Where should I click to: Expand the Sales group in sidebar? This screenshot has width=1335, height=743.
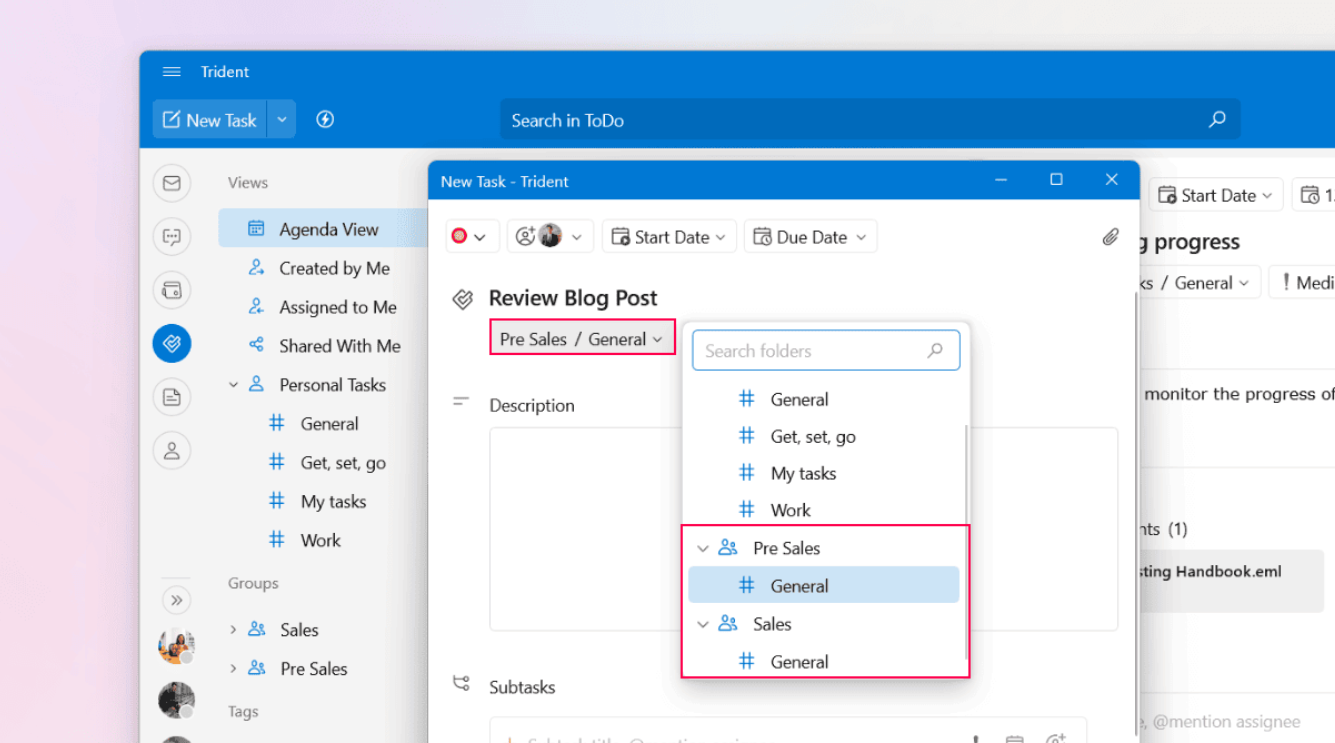233,630
